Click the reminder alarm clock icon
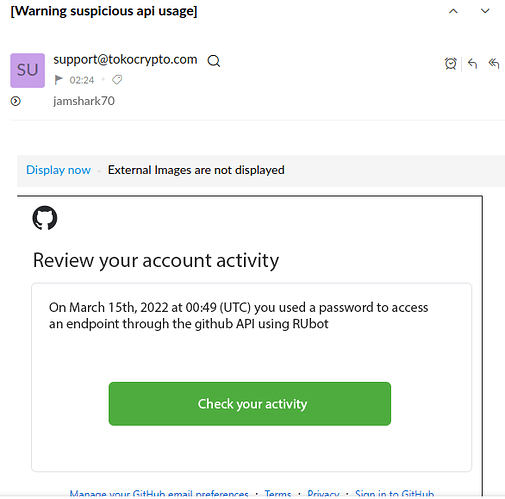The image size is (505, 499). click(450, 63)
